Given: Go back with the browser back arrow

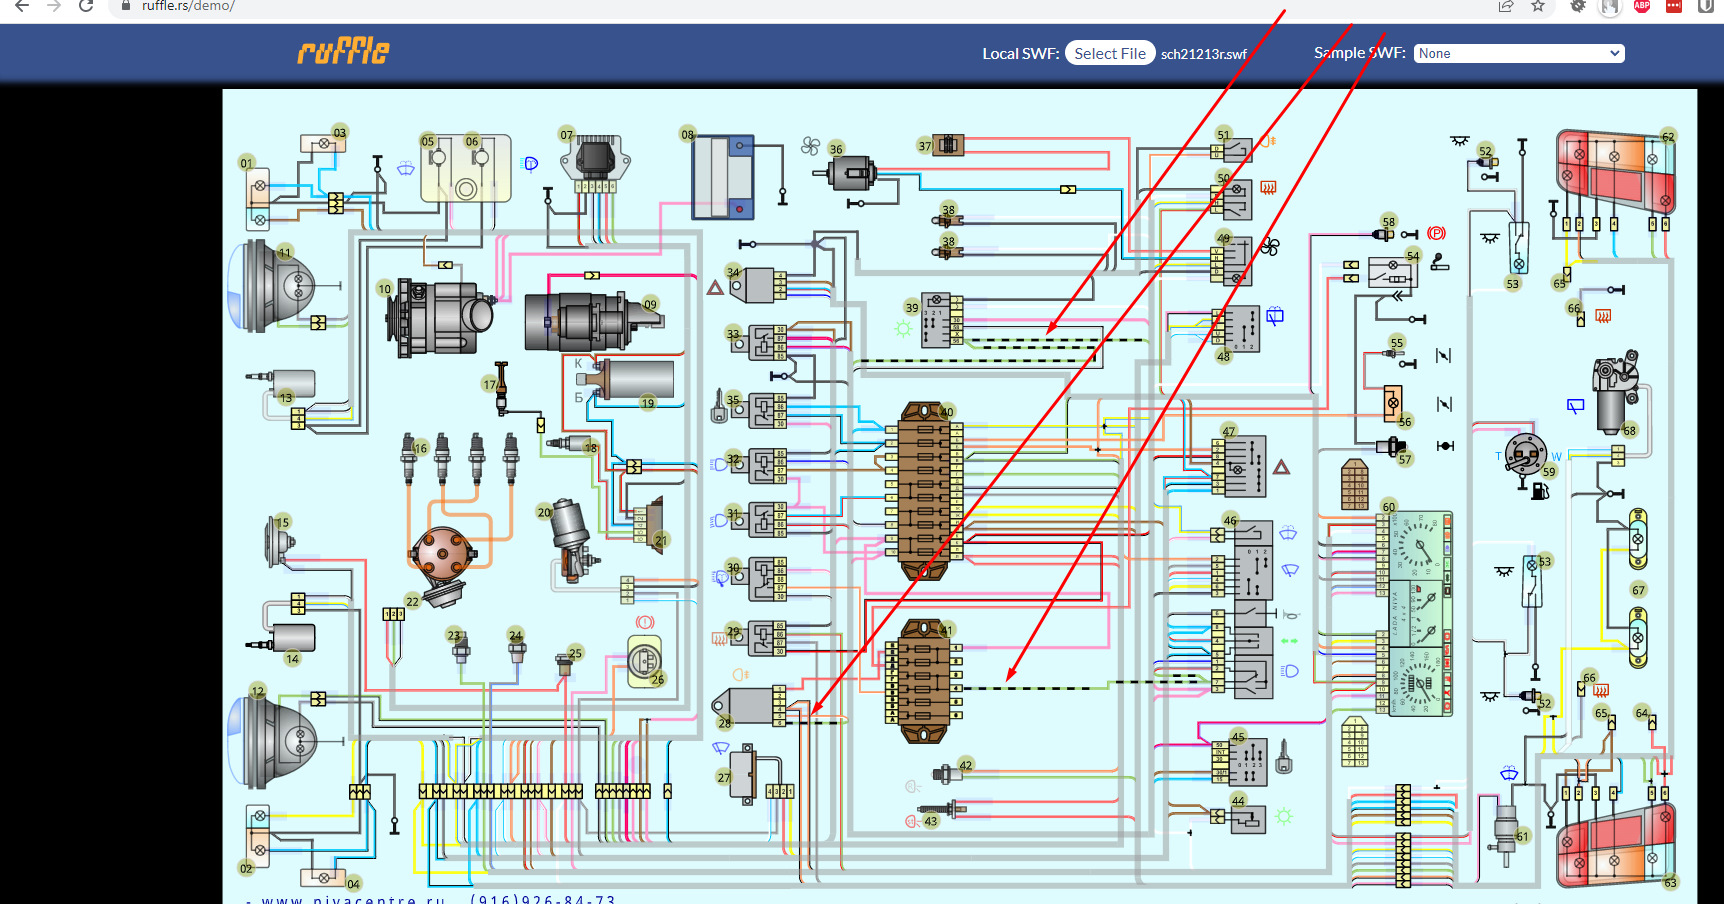Looking at the screenshot, I should pos(22,6).
